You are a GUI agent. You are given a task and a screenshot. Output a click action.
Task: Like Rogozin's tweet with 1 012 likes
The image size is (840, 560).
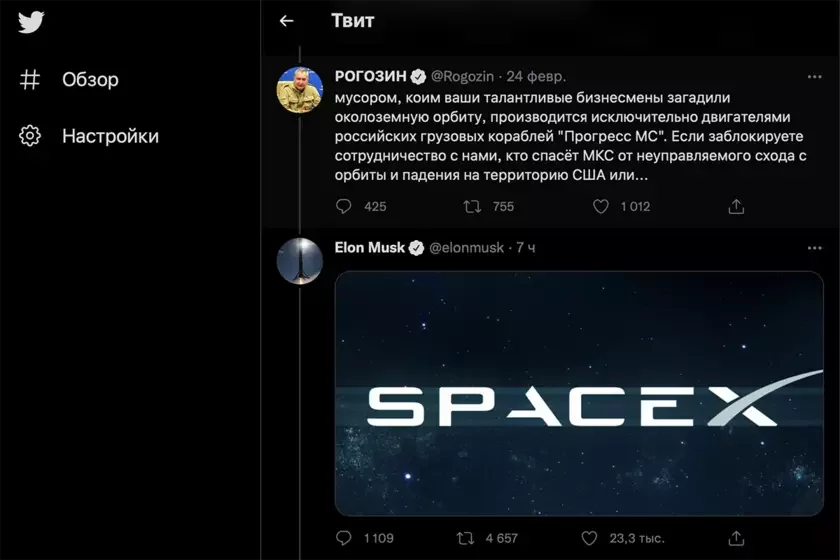601,206
